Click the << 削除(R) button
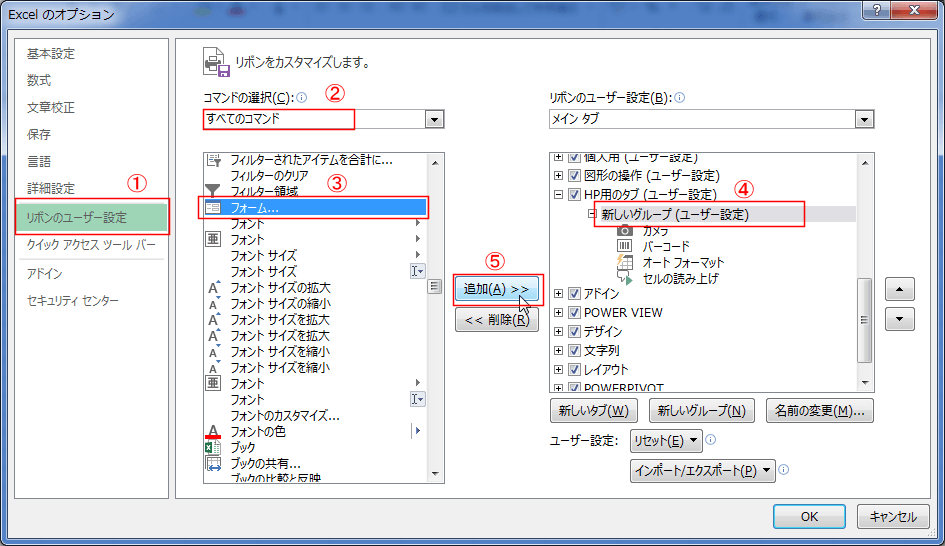 (497, 320)
